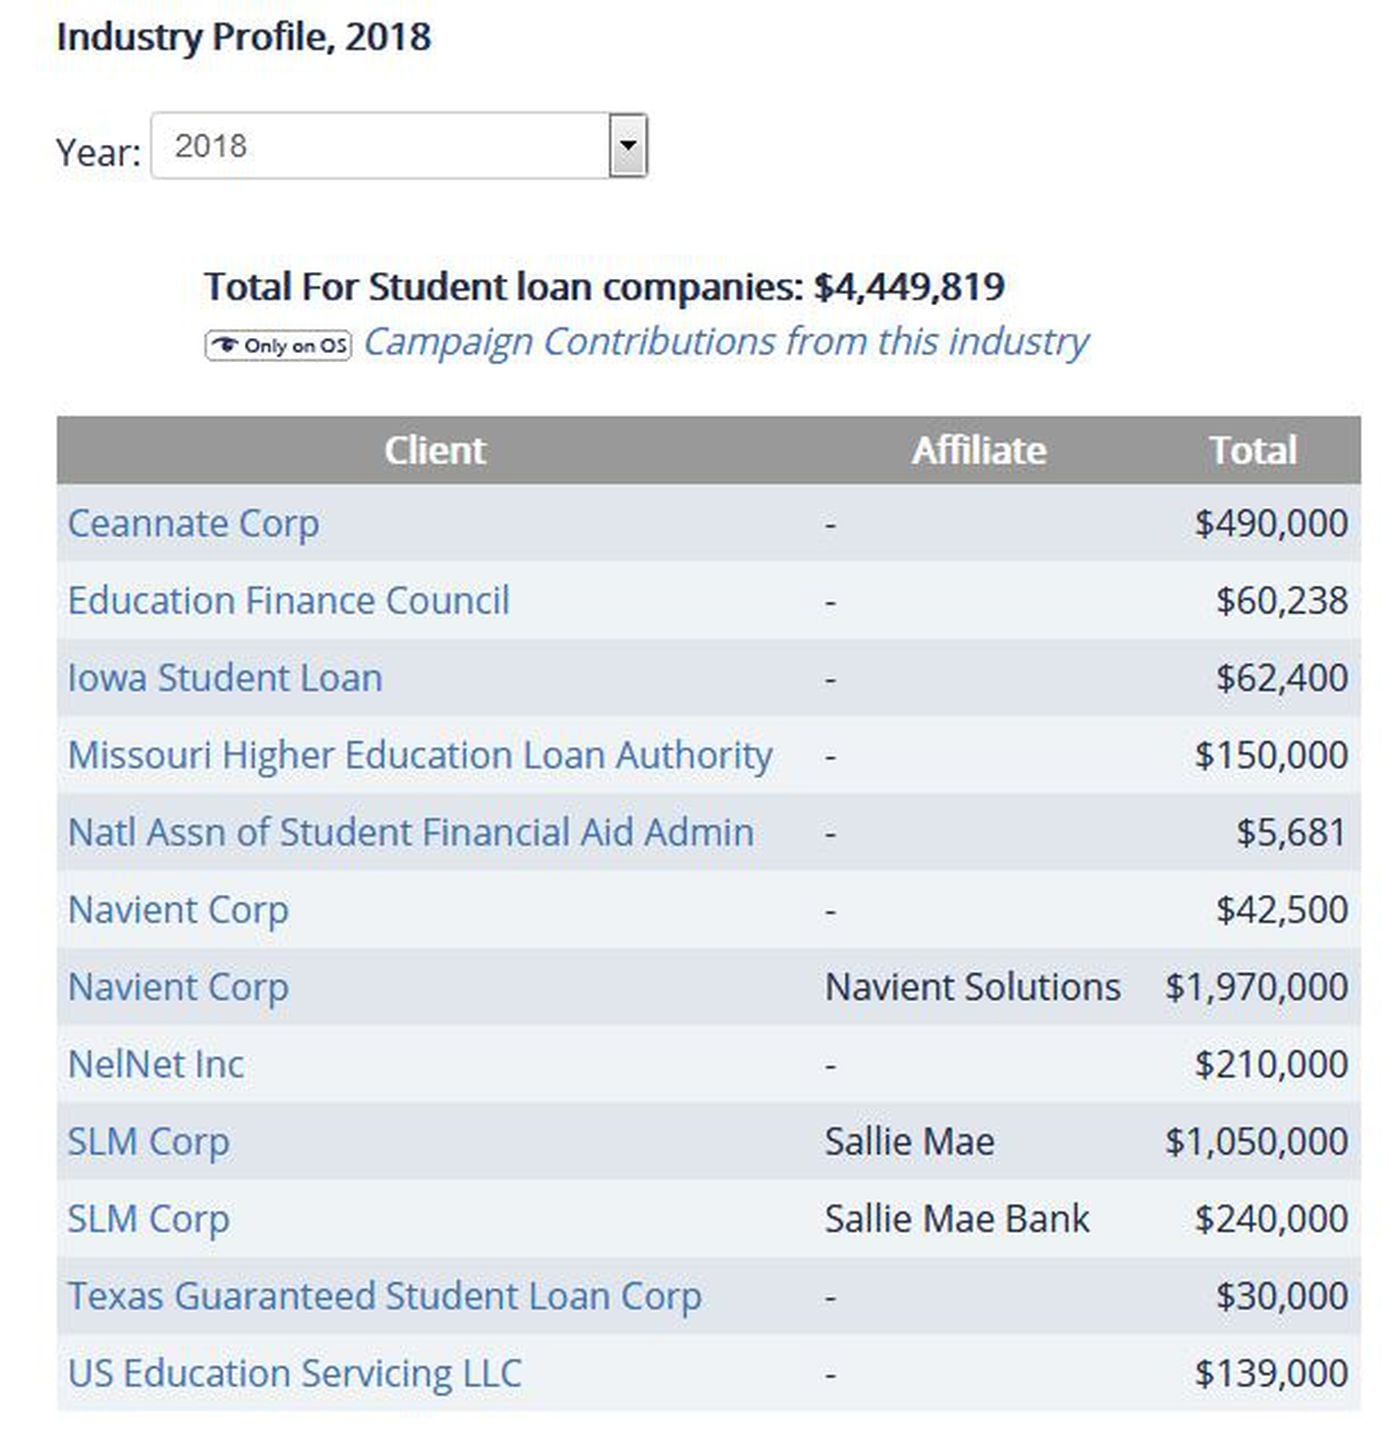This screenshot has height=1432, width=1400.
Task: Open Natl Assn of Student Financial Aid Admin
Action: [x=410, y=833]
